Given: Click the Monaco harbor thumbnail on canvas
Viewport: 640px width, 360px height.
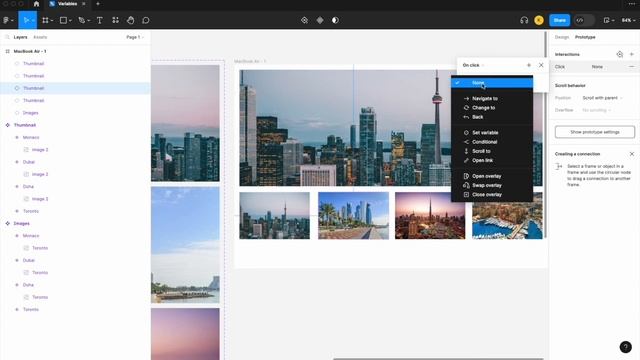Looking at the screenshot, I should 507,216.
